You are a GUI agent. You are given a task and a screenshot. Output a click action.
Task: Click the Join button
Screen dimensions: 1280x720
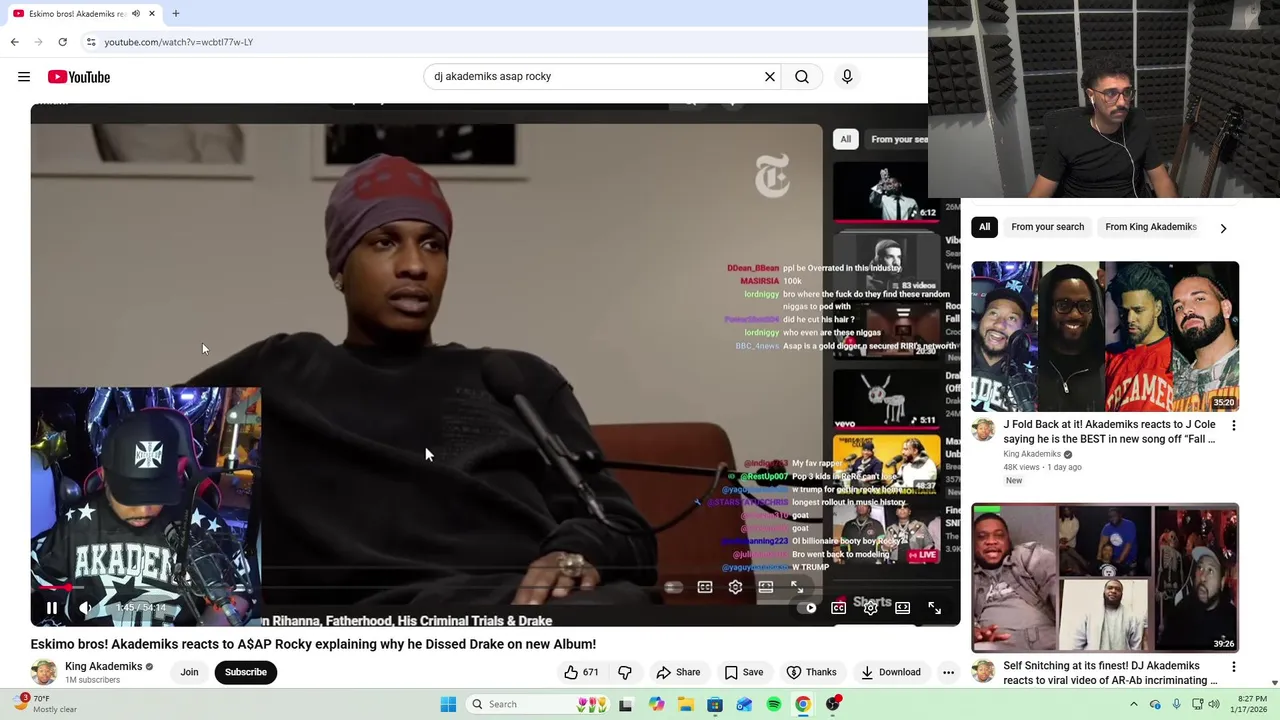189,672
